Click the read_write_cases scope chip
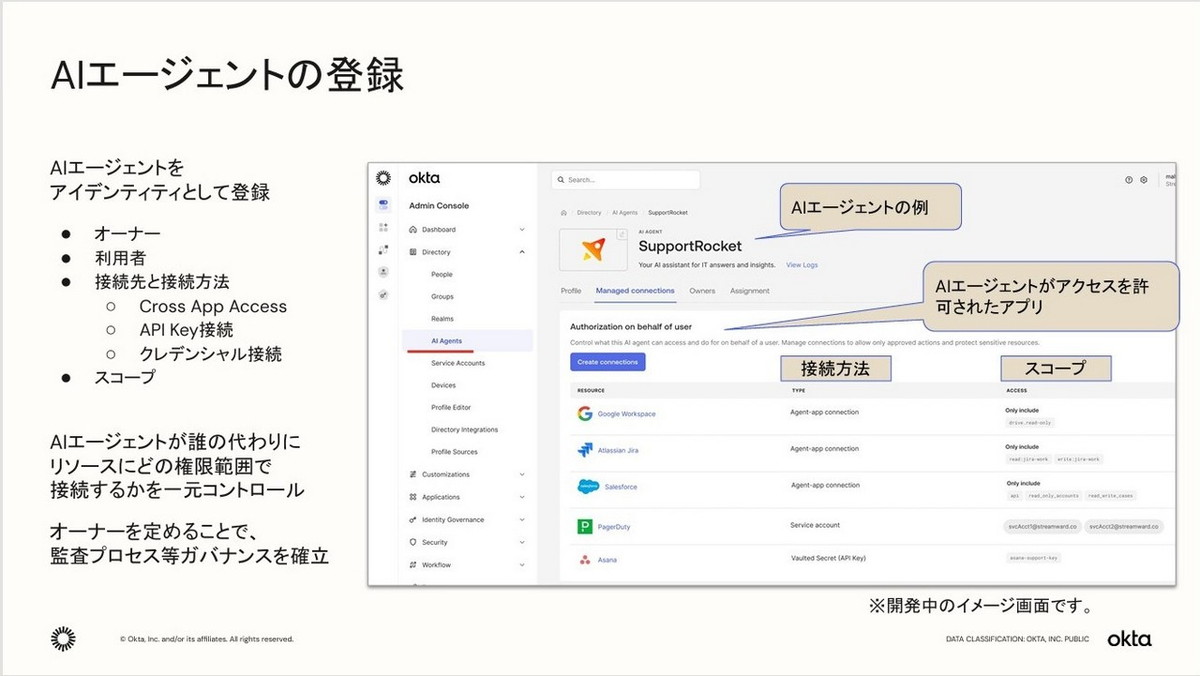 pos(1112,495)
